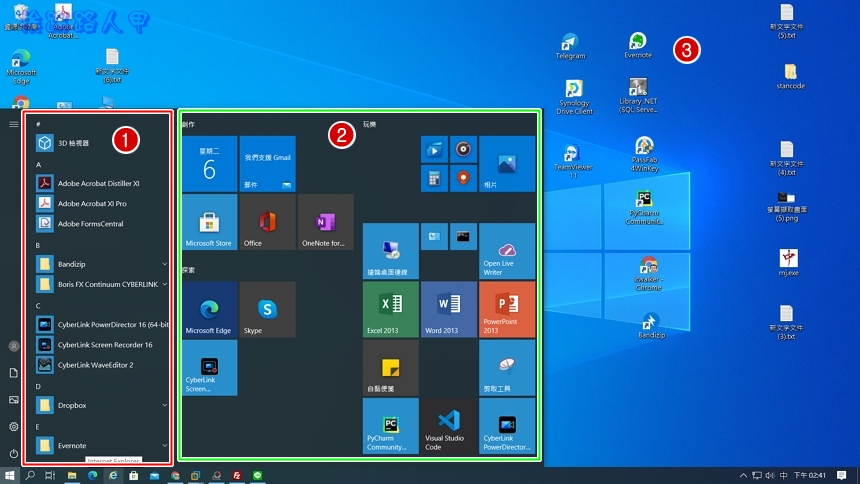Open the Maps small tile

[x=463, y=178]
